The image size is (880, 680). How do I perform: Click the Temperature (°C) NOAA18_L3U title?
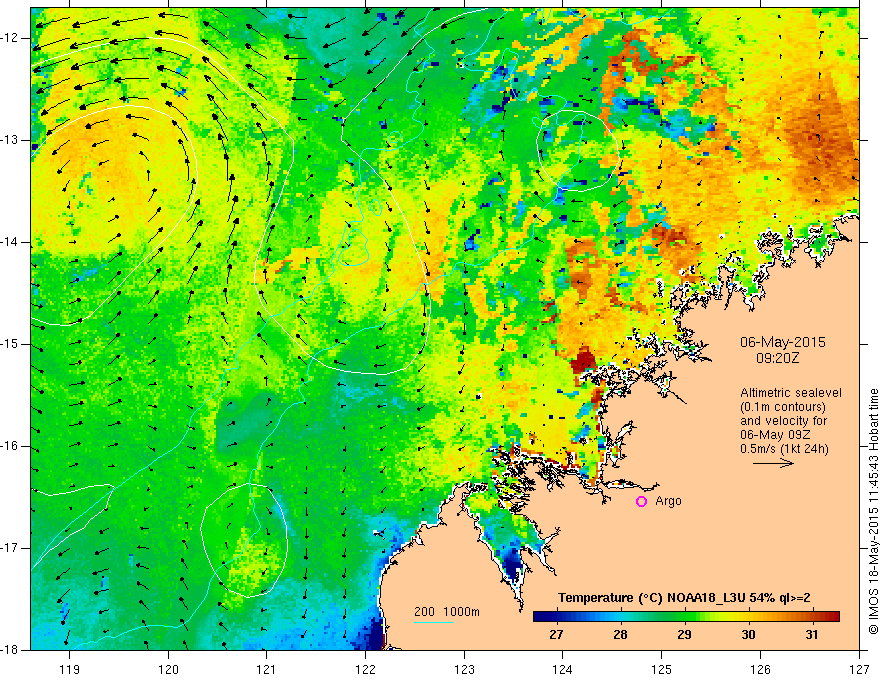684,598
